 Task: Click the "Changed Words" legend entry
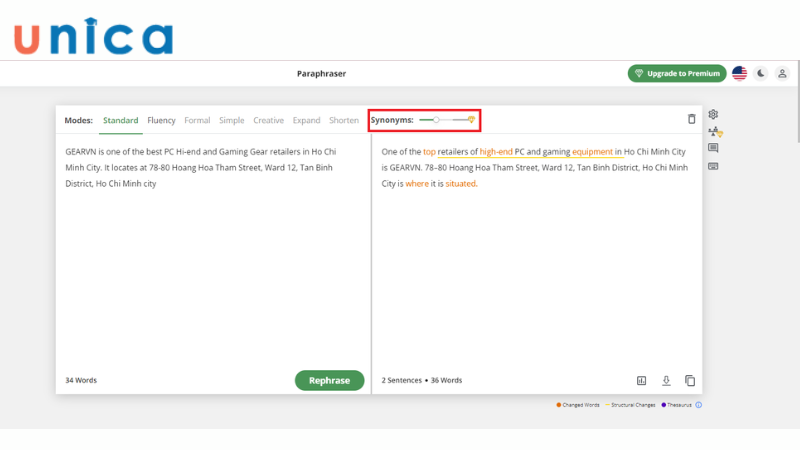click(578, 405)
